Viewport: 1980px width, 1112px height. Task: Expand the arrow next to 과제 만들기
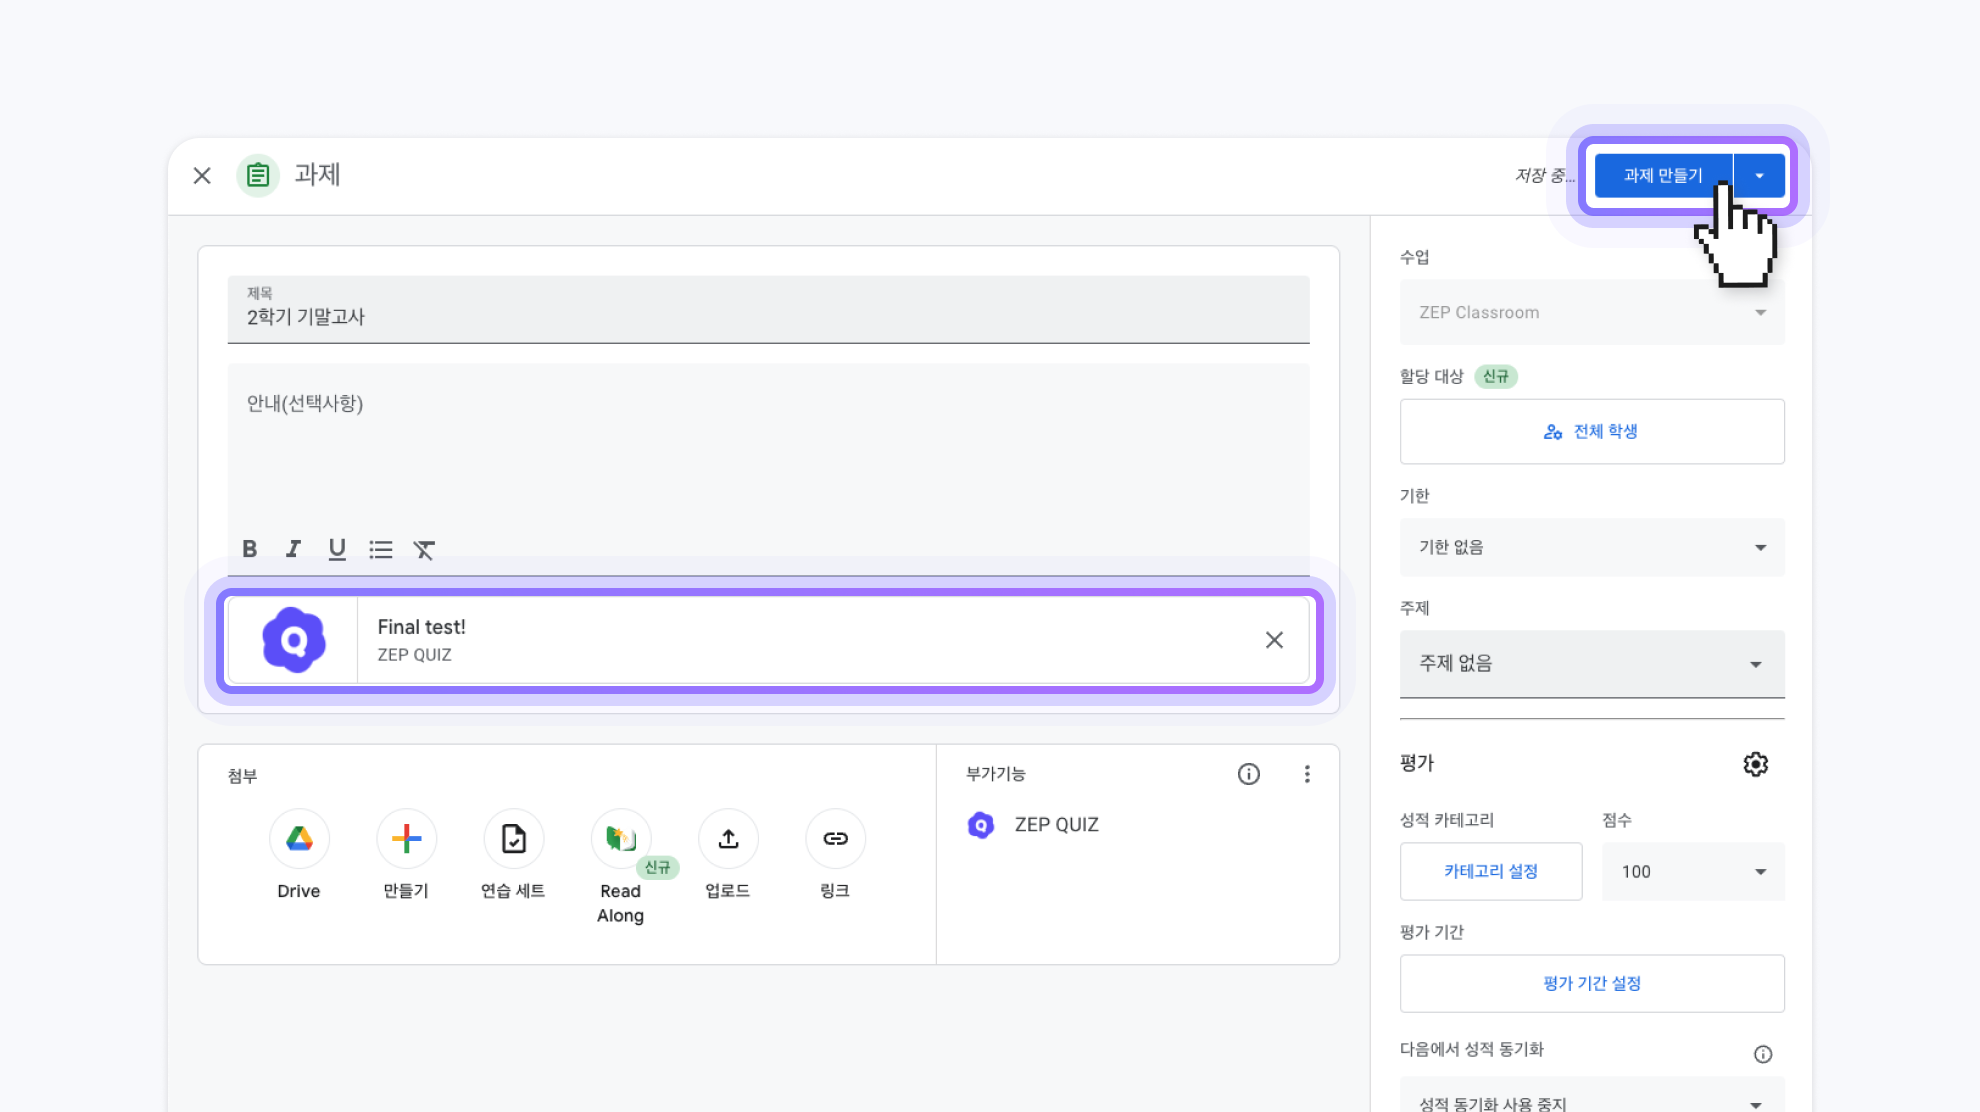[1759, 176]
